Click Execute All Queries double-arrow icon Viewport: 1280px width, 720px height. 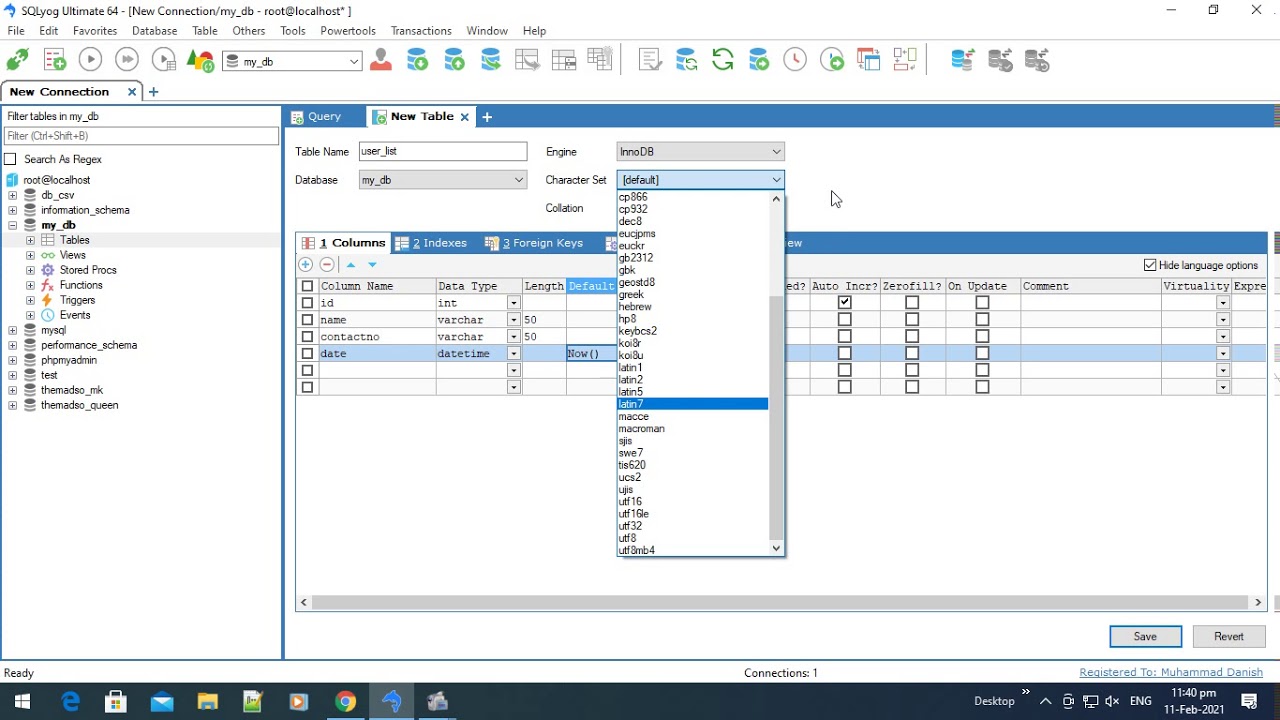[x=127, y=60]
